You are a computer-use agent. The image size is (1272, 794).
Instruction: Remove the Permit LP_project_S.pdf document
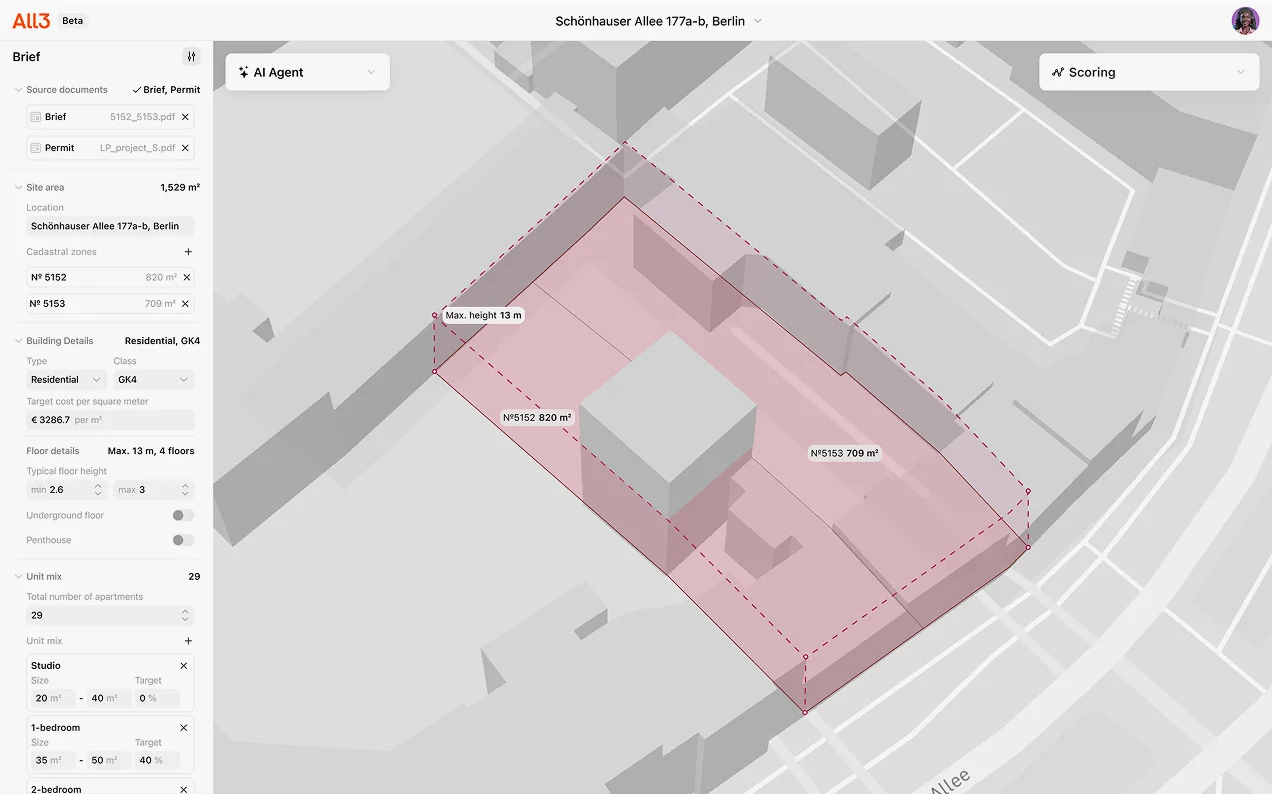click(x=185, y=148)
